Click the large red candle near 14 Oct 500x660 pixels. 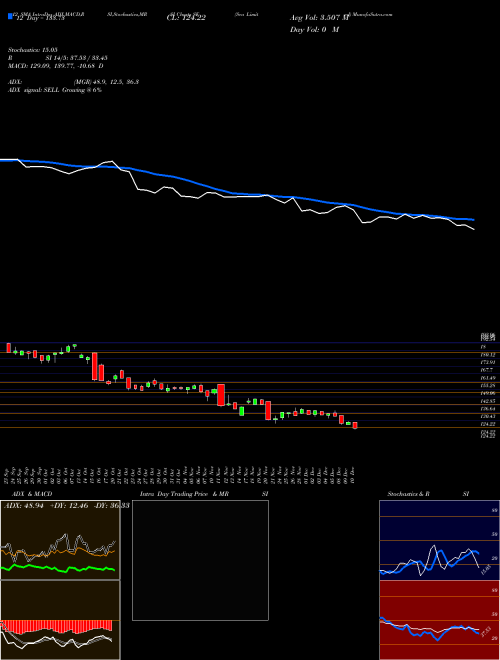pos(95,366)
